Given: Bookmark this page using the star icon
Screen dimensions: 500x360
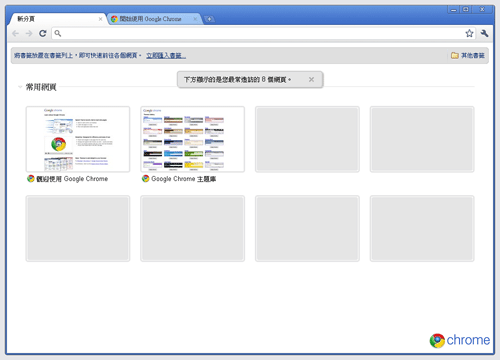Looking at the screenshot, I should click(469, 33).
